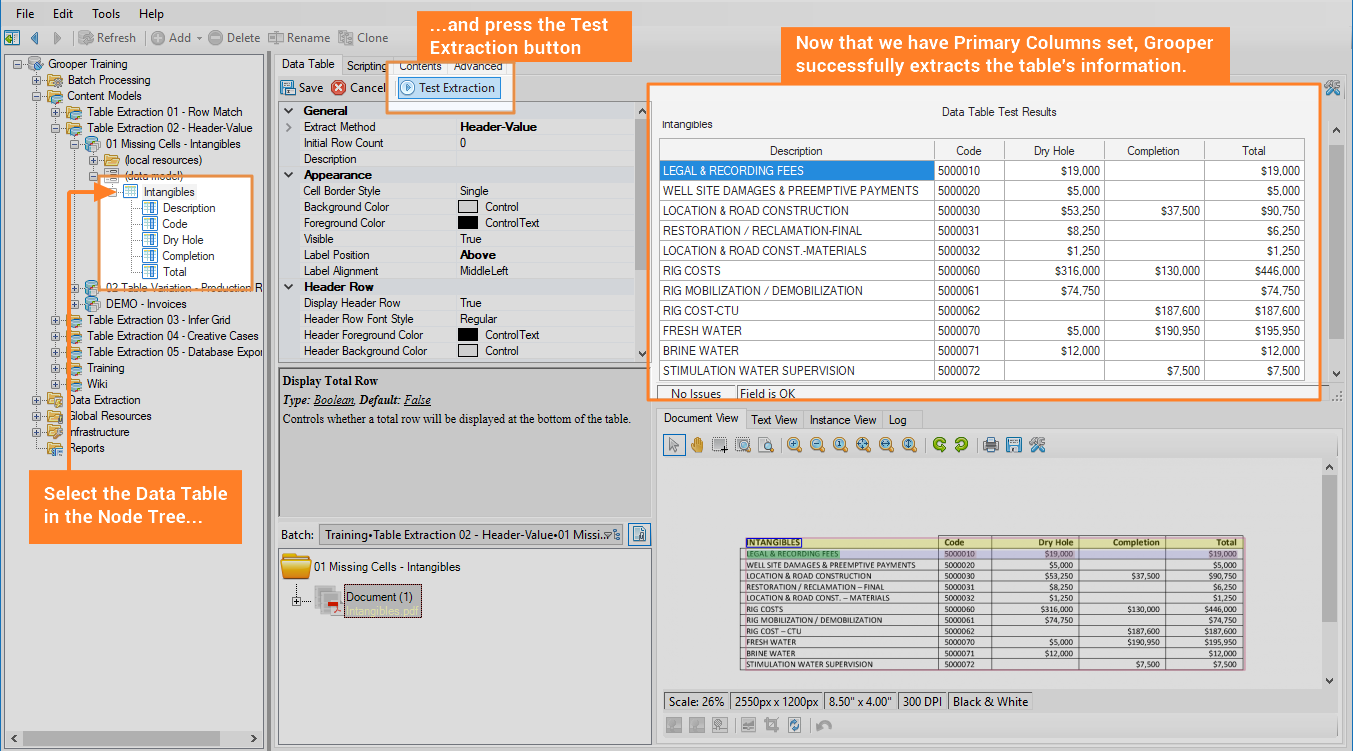The width and height of the screenshot is (1353, 751).
Task: Select the hand pan tool
Action: pos(696,445)
